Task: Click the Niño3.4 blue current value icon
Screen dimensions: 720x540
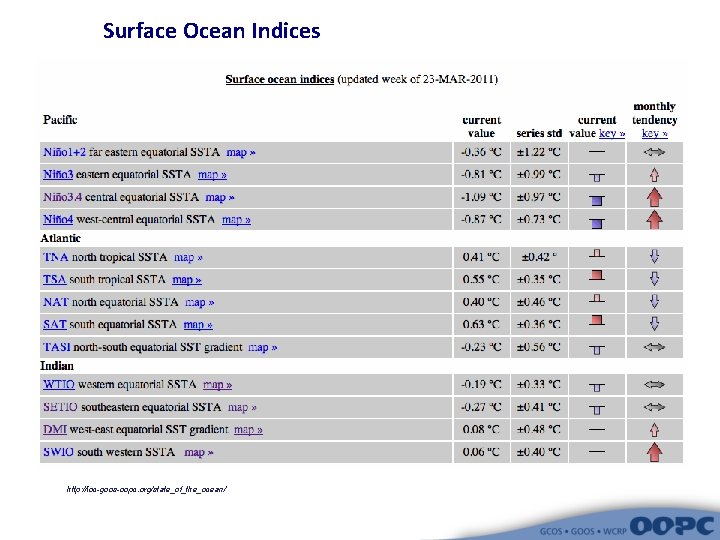Action: (x=596, y=200)
